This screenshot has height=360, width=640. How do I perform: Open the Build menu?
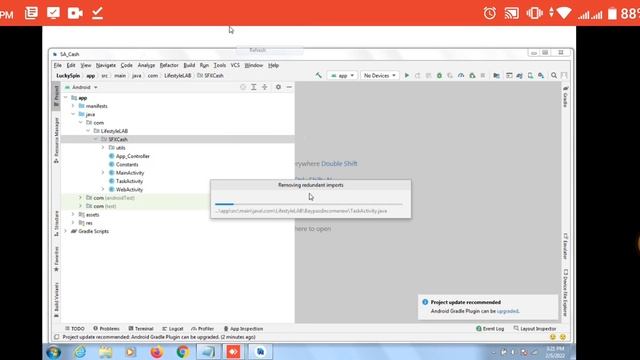(x=189, y=65)
